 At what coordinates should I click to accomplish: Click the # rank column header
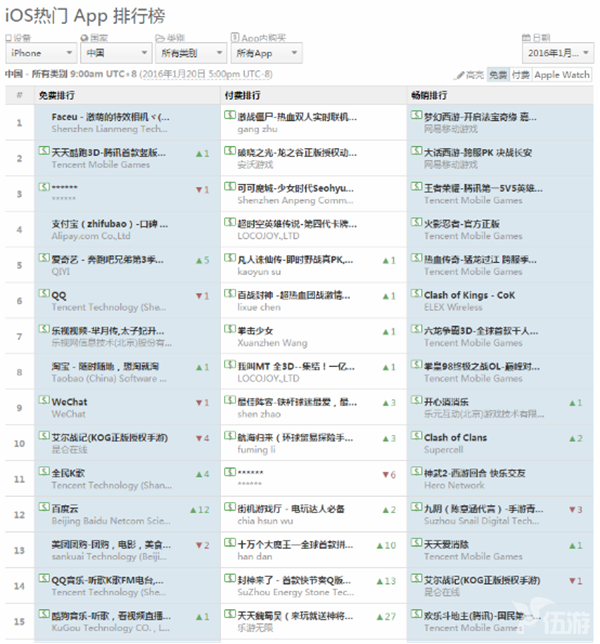(19, 95)
